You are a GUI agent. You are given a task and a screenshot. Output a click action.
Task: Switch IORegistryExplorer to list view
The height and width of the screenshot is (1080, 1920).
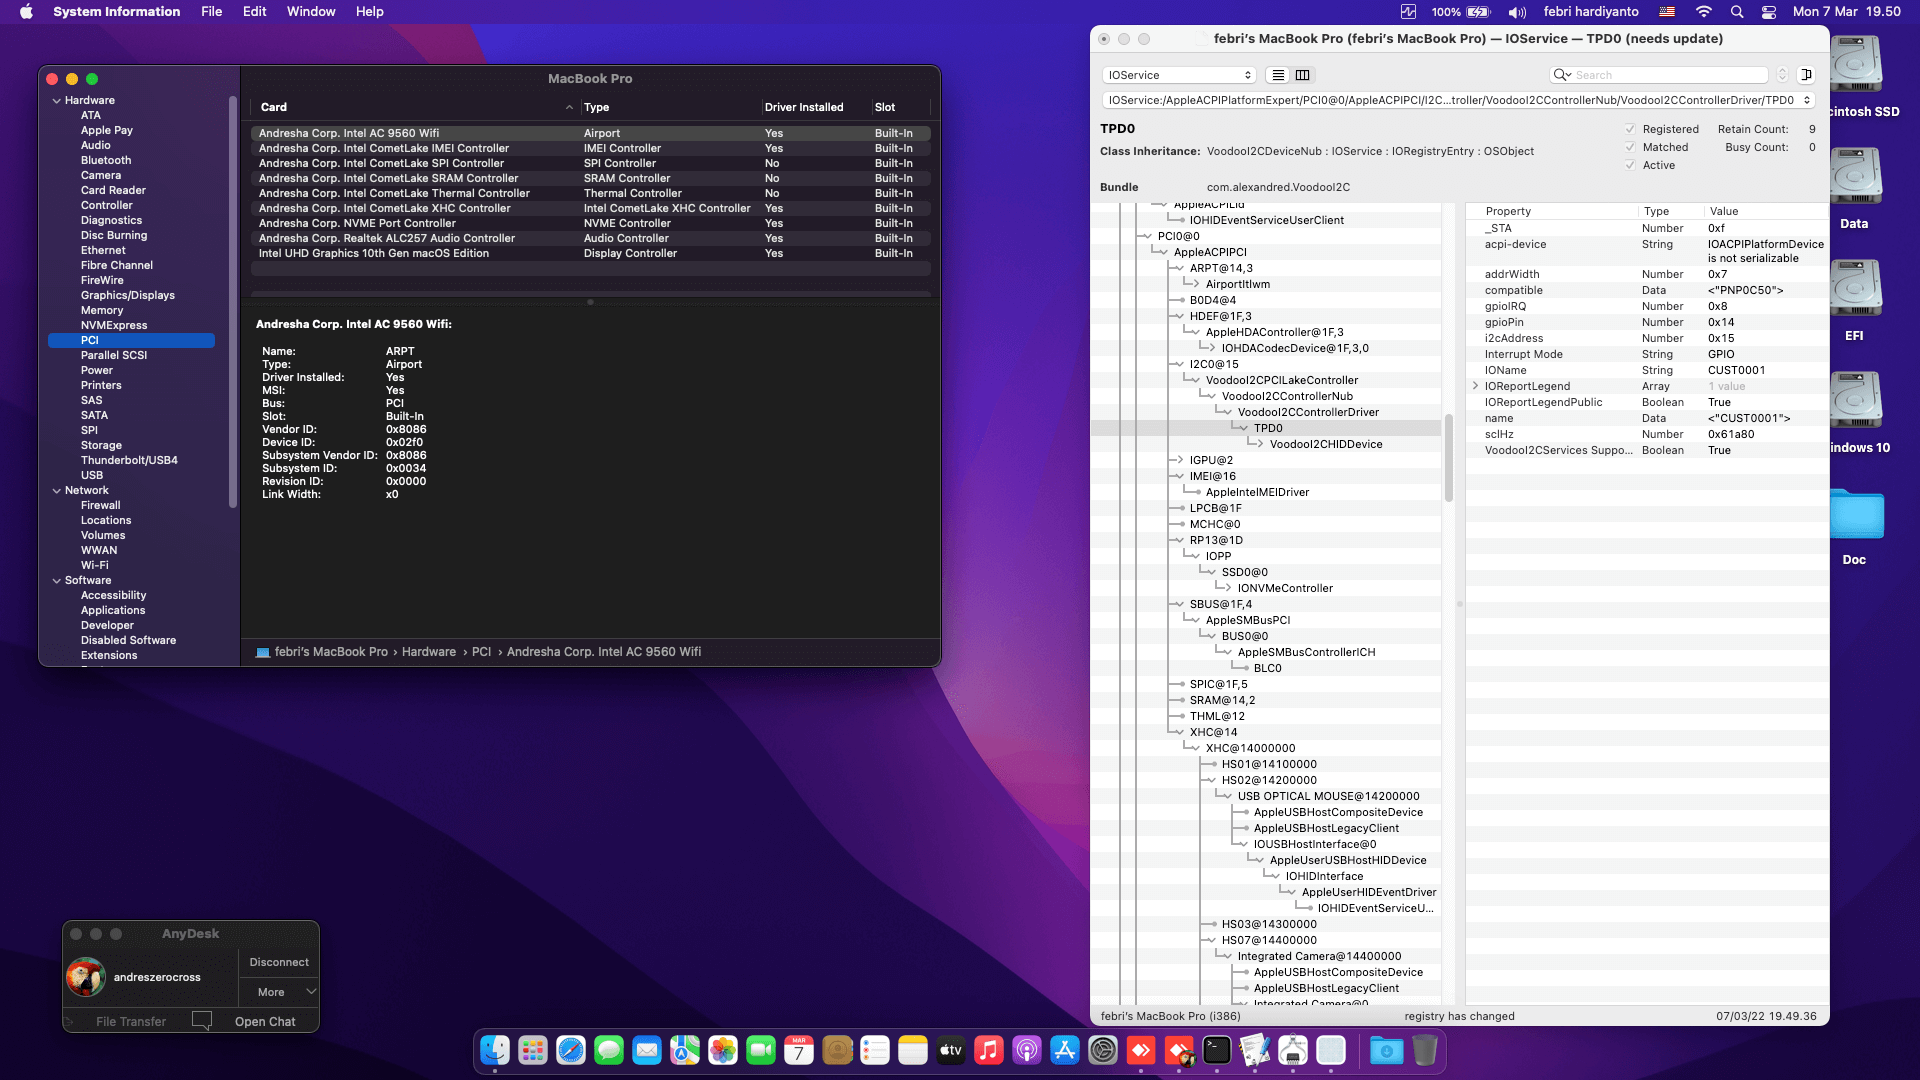pos(1278,75)
